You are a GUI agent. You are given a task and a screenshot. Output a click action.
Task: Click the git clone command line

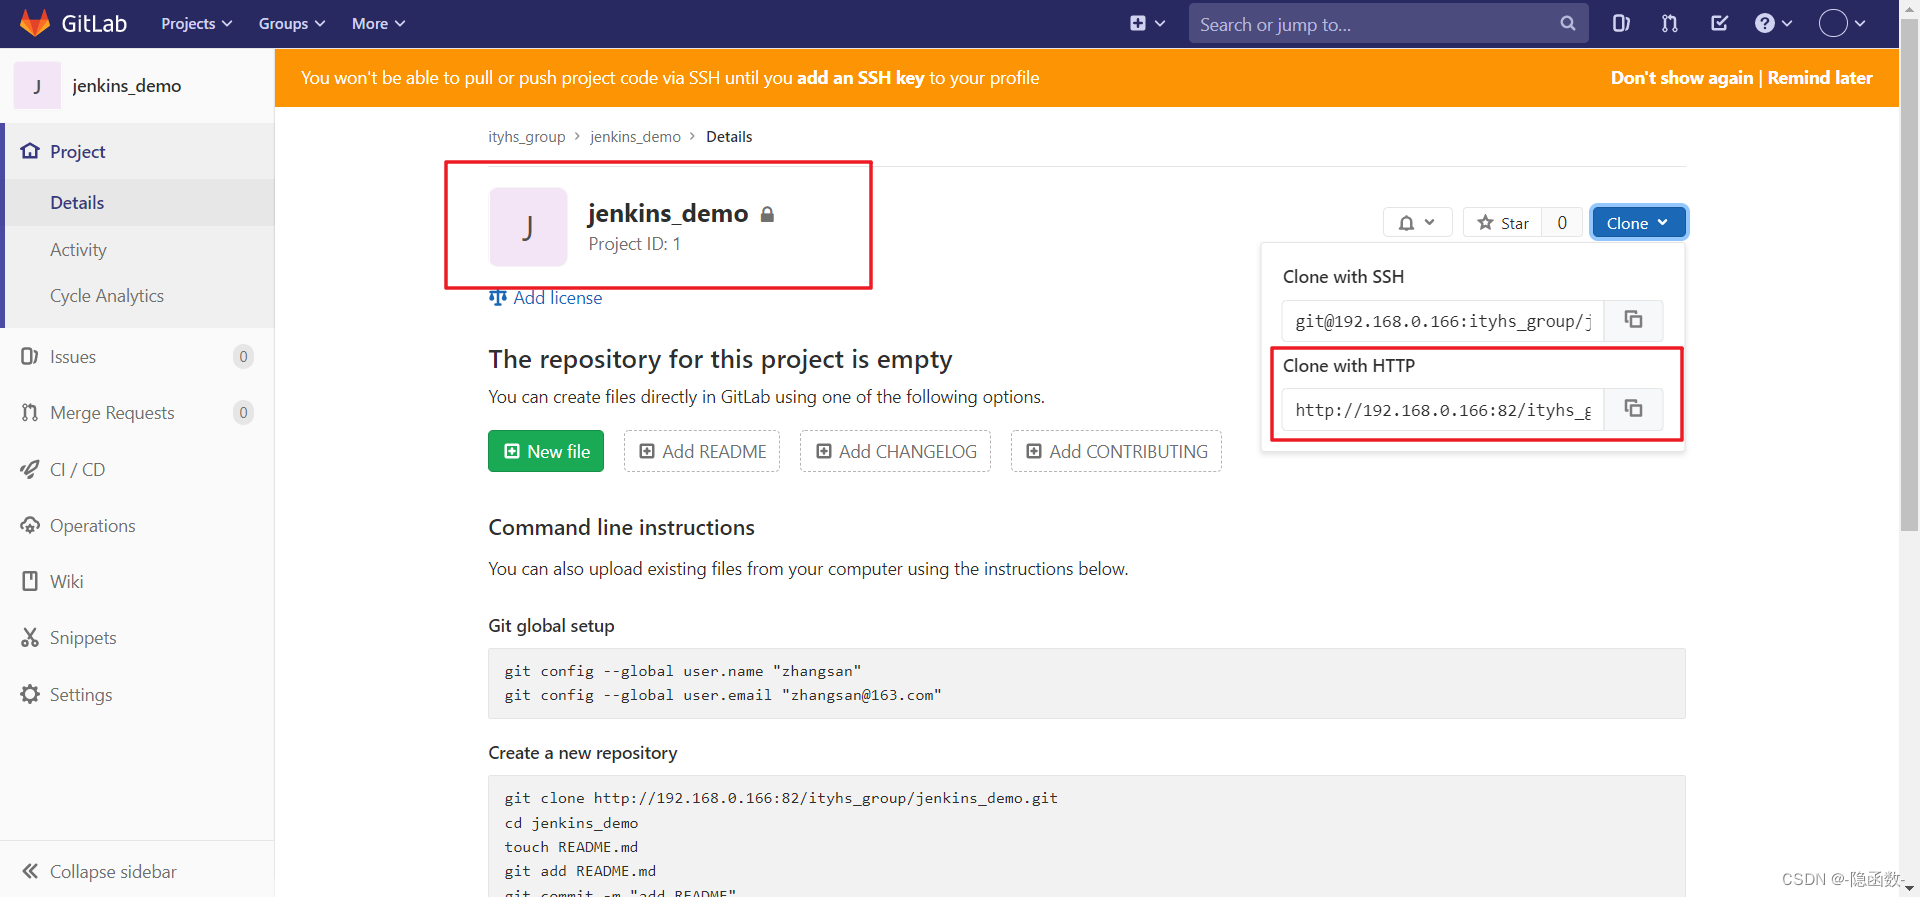(x=781, y=798)
